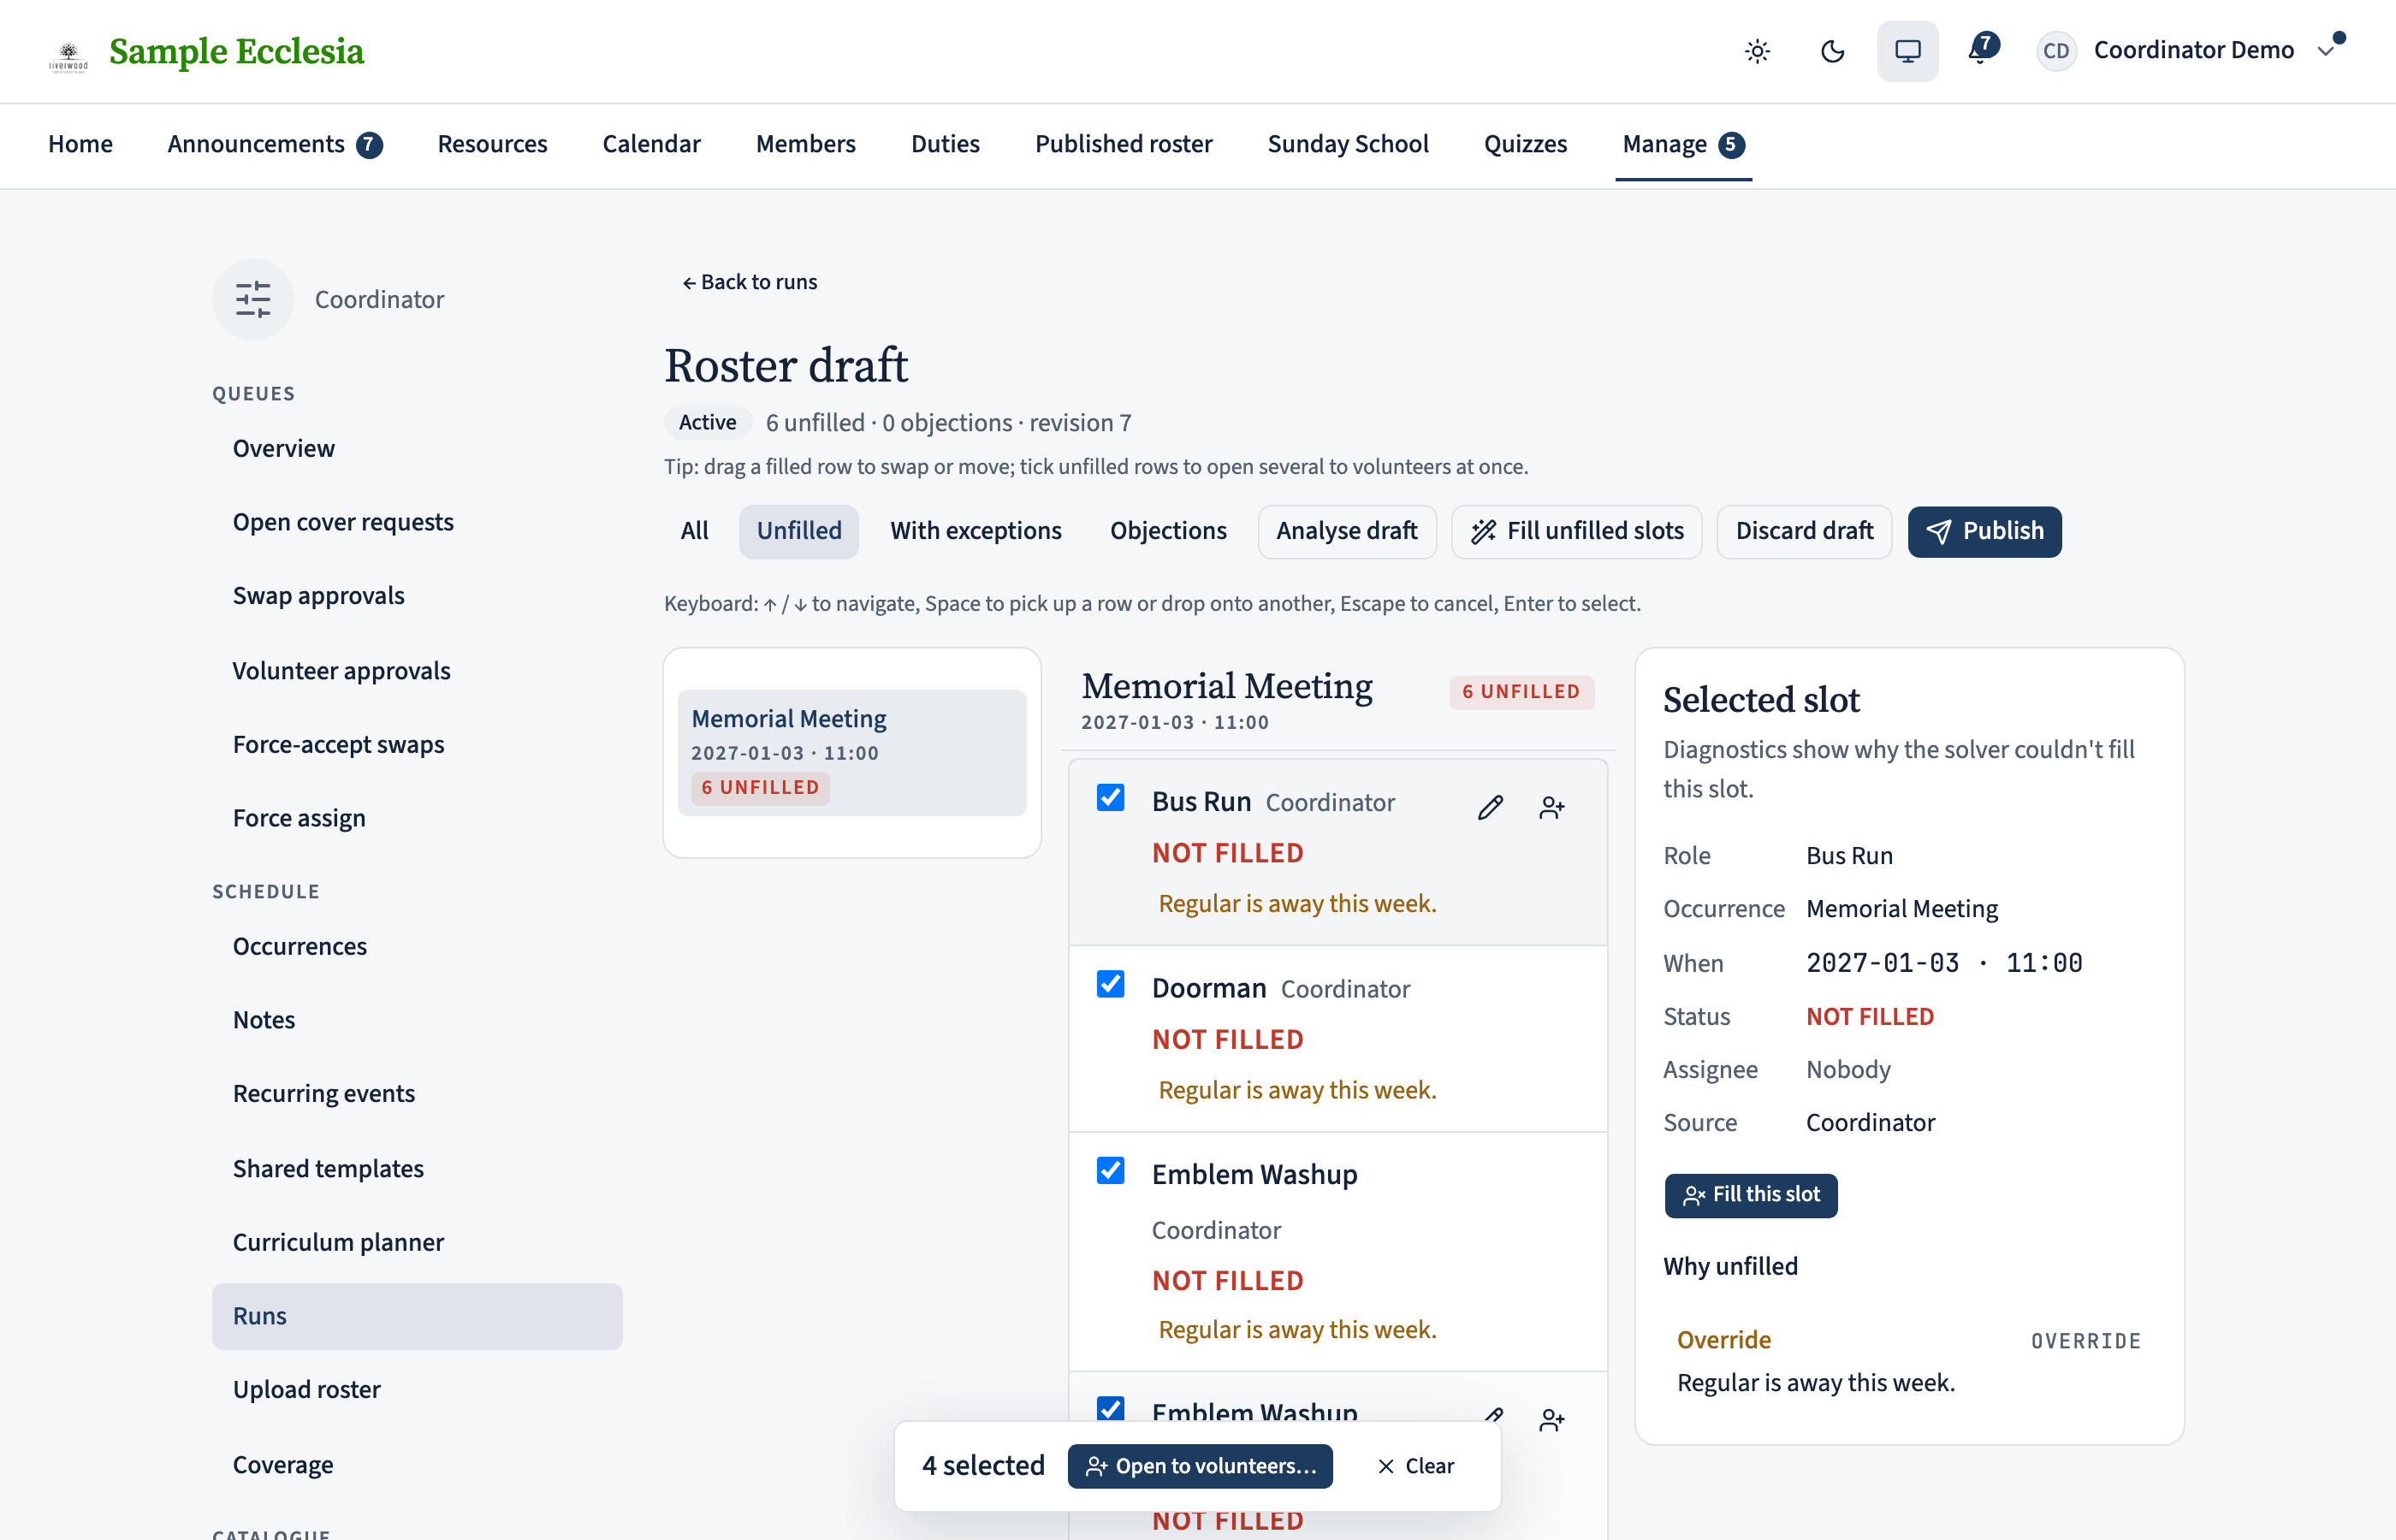Screen dimensions: 2396x1540
Task: Go to Published roster tab
Action: coord(1124,144)
